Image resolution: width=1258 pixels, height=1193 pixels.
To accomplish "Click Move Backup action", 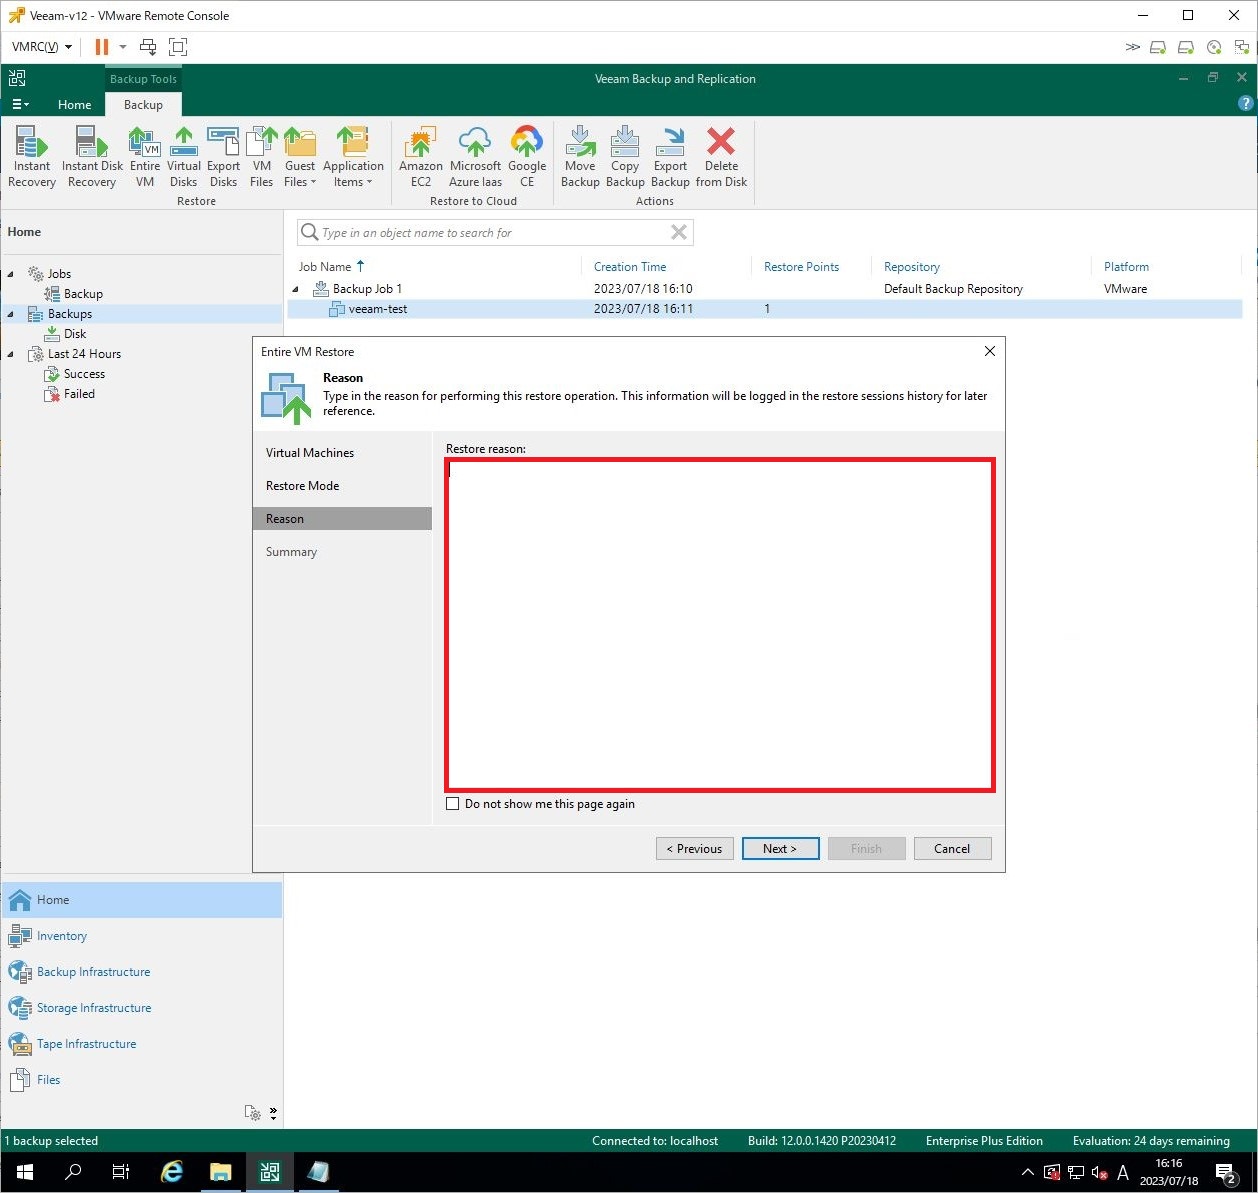I will click(580, 157).
